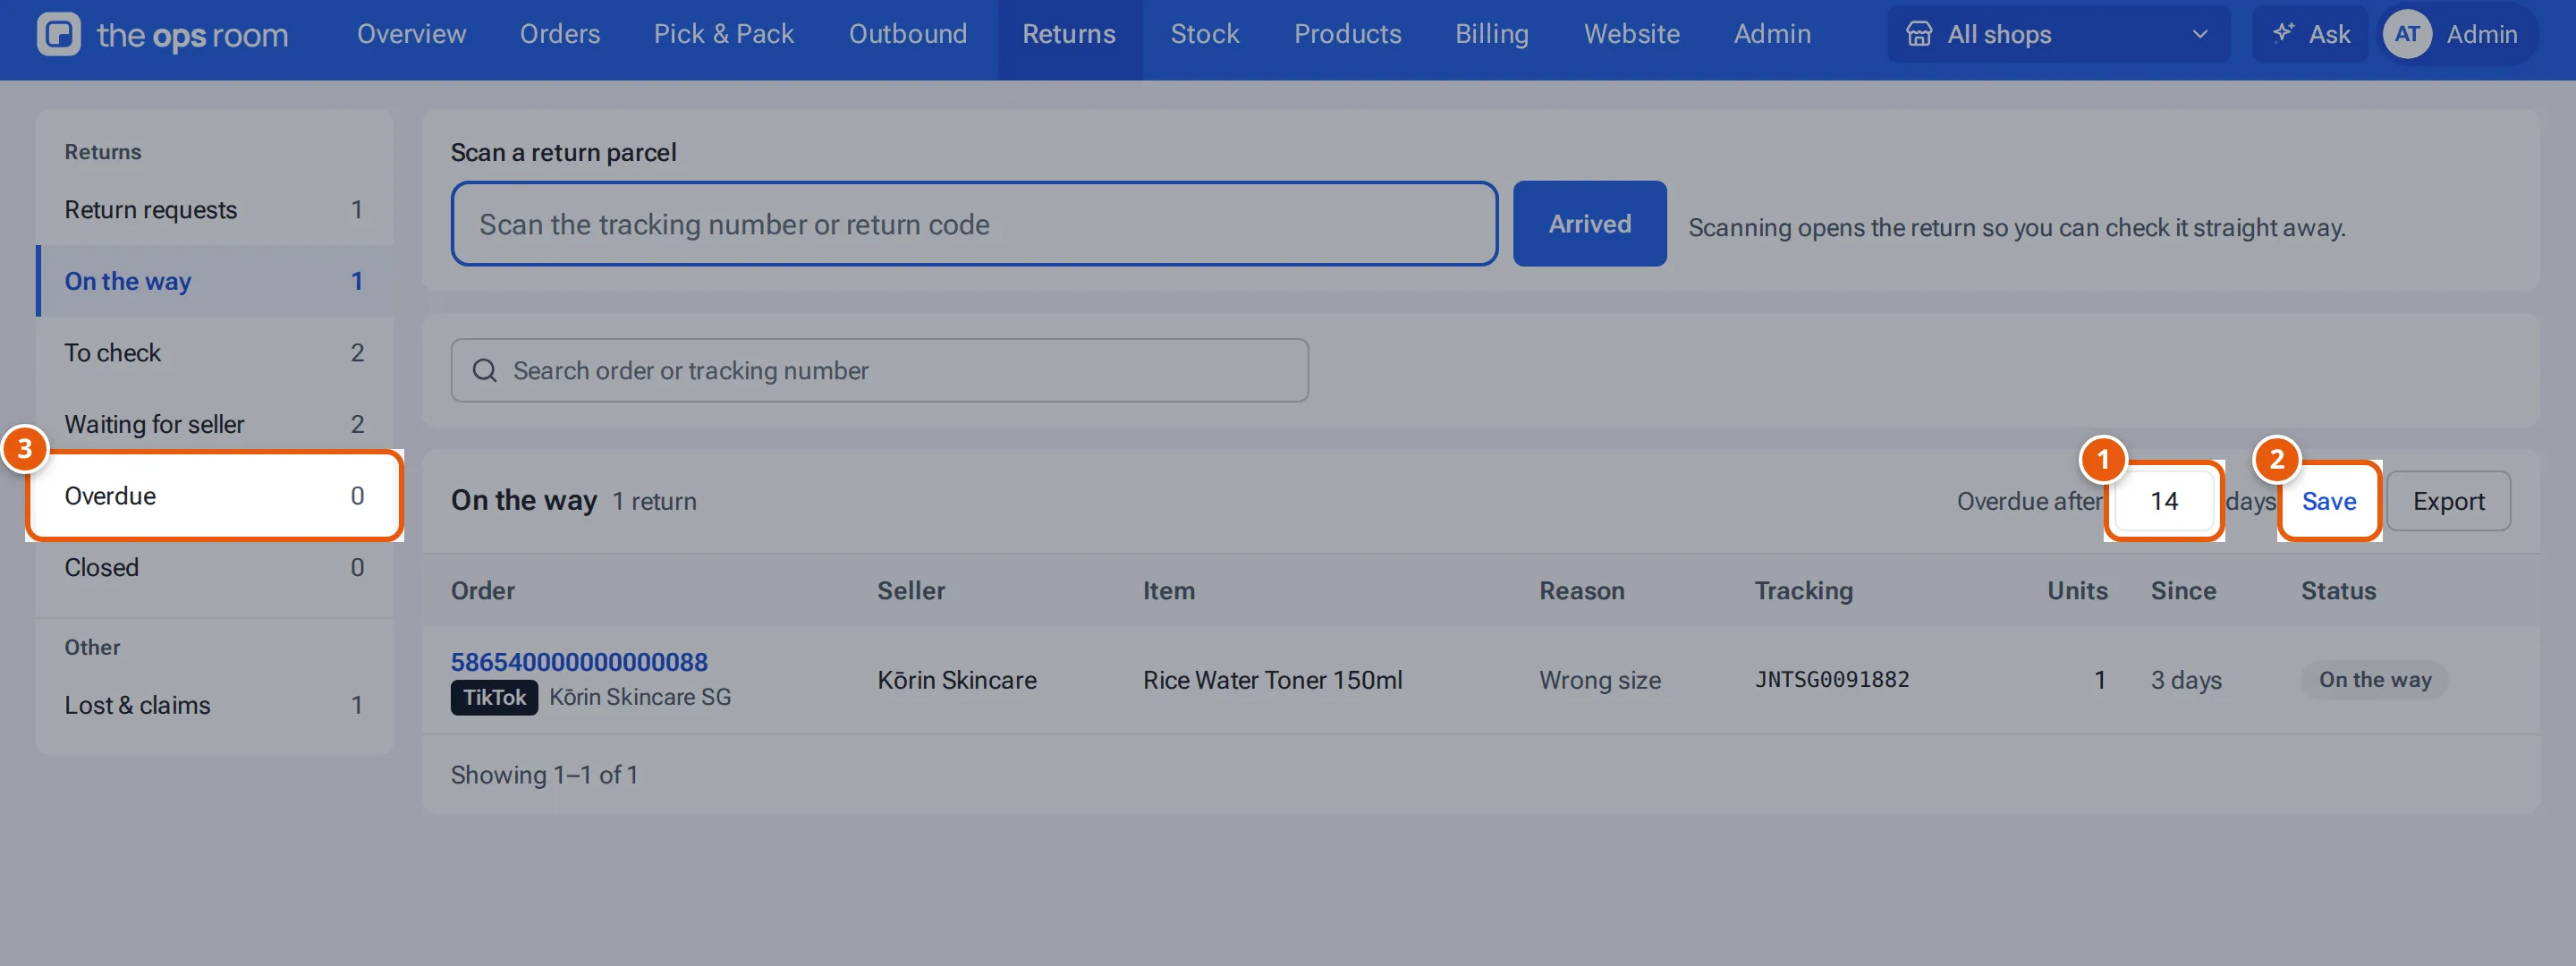The height and width of the screenshot is (966, 2576).
Task: Focus the search order or tracking field
Action: (x=879, y=371)
